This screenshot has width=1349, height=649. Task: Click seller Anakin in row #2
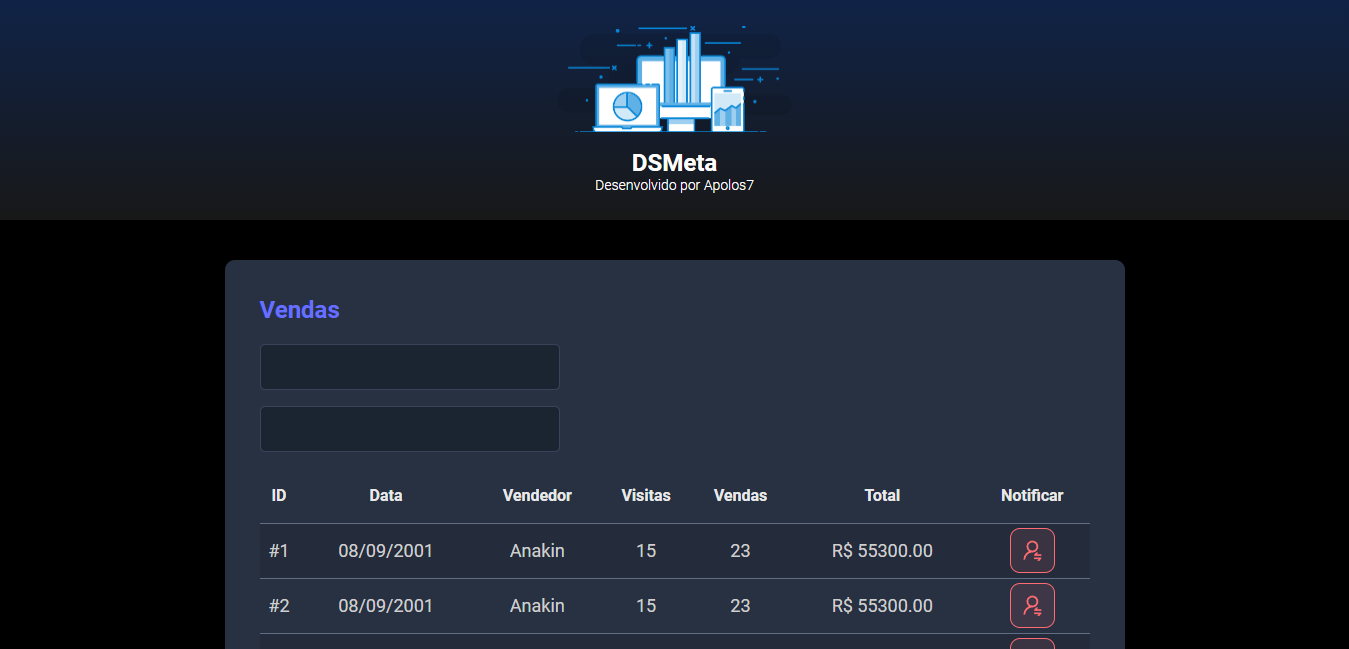537,606
